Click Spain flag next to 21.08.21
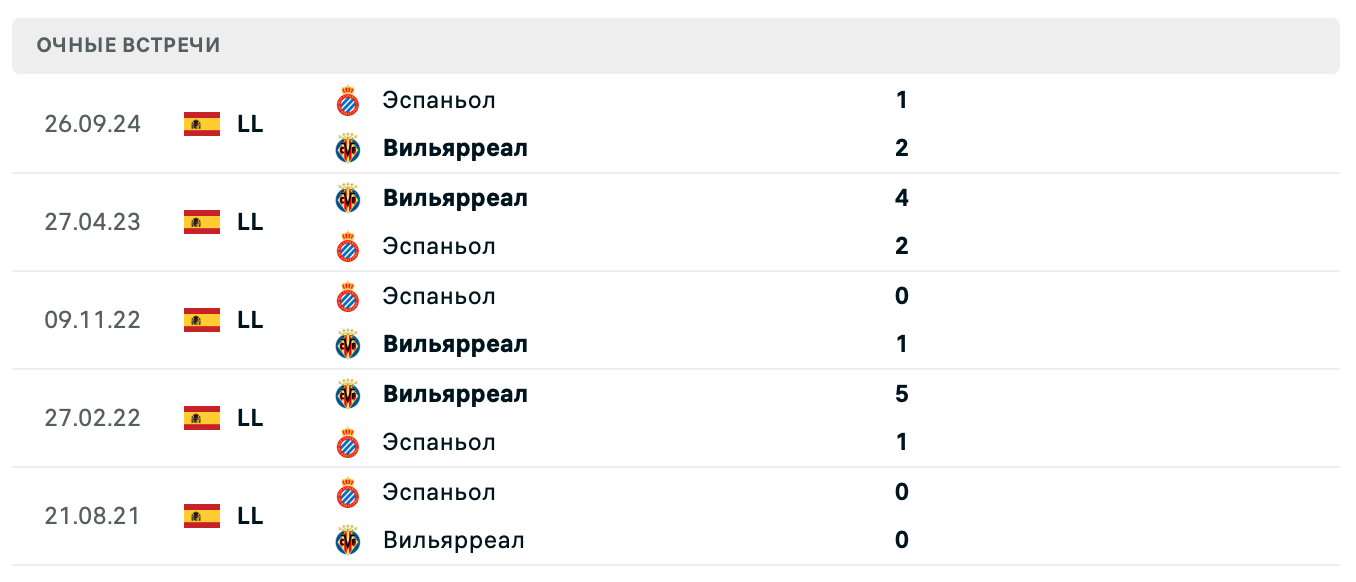The width and height of the screenshot is (1356, 582). pyautogui.click(x=202, y=516)
